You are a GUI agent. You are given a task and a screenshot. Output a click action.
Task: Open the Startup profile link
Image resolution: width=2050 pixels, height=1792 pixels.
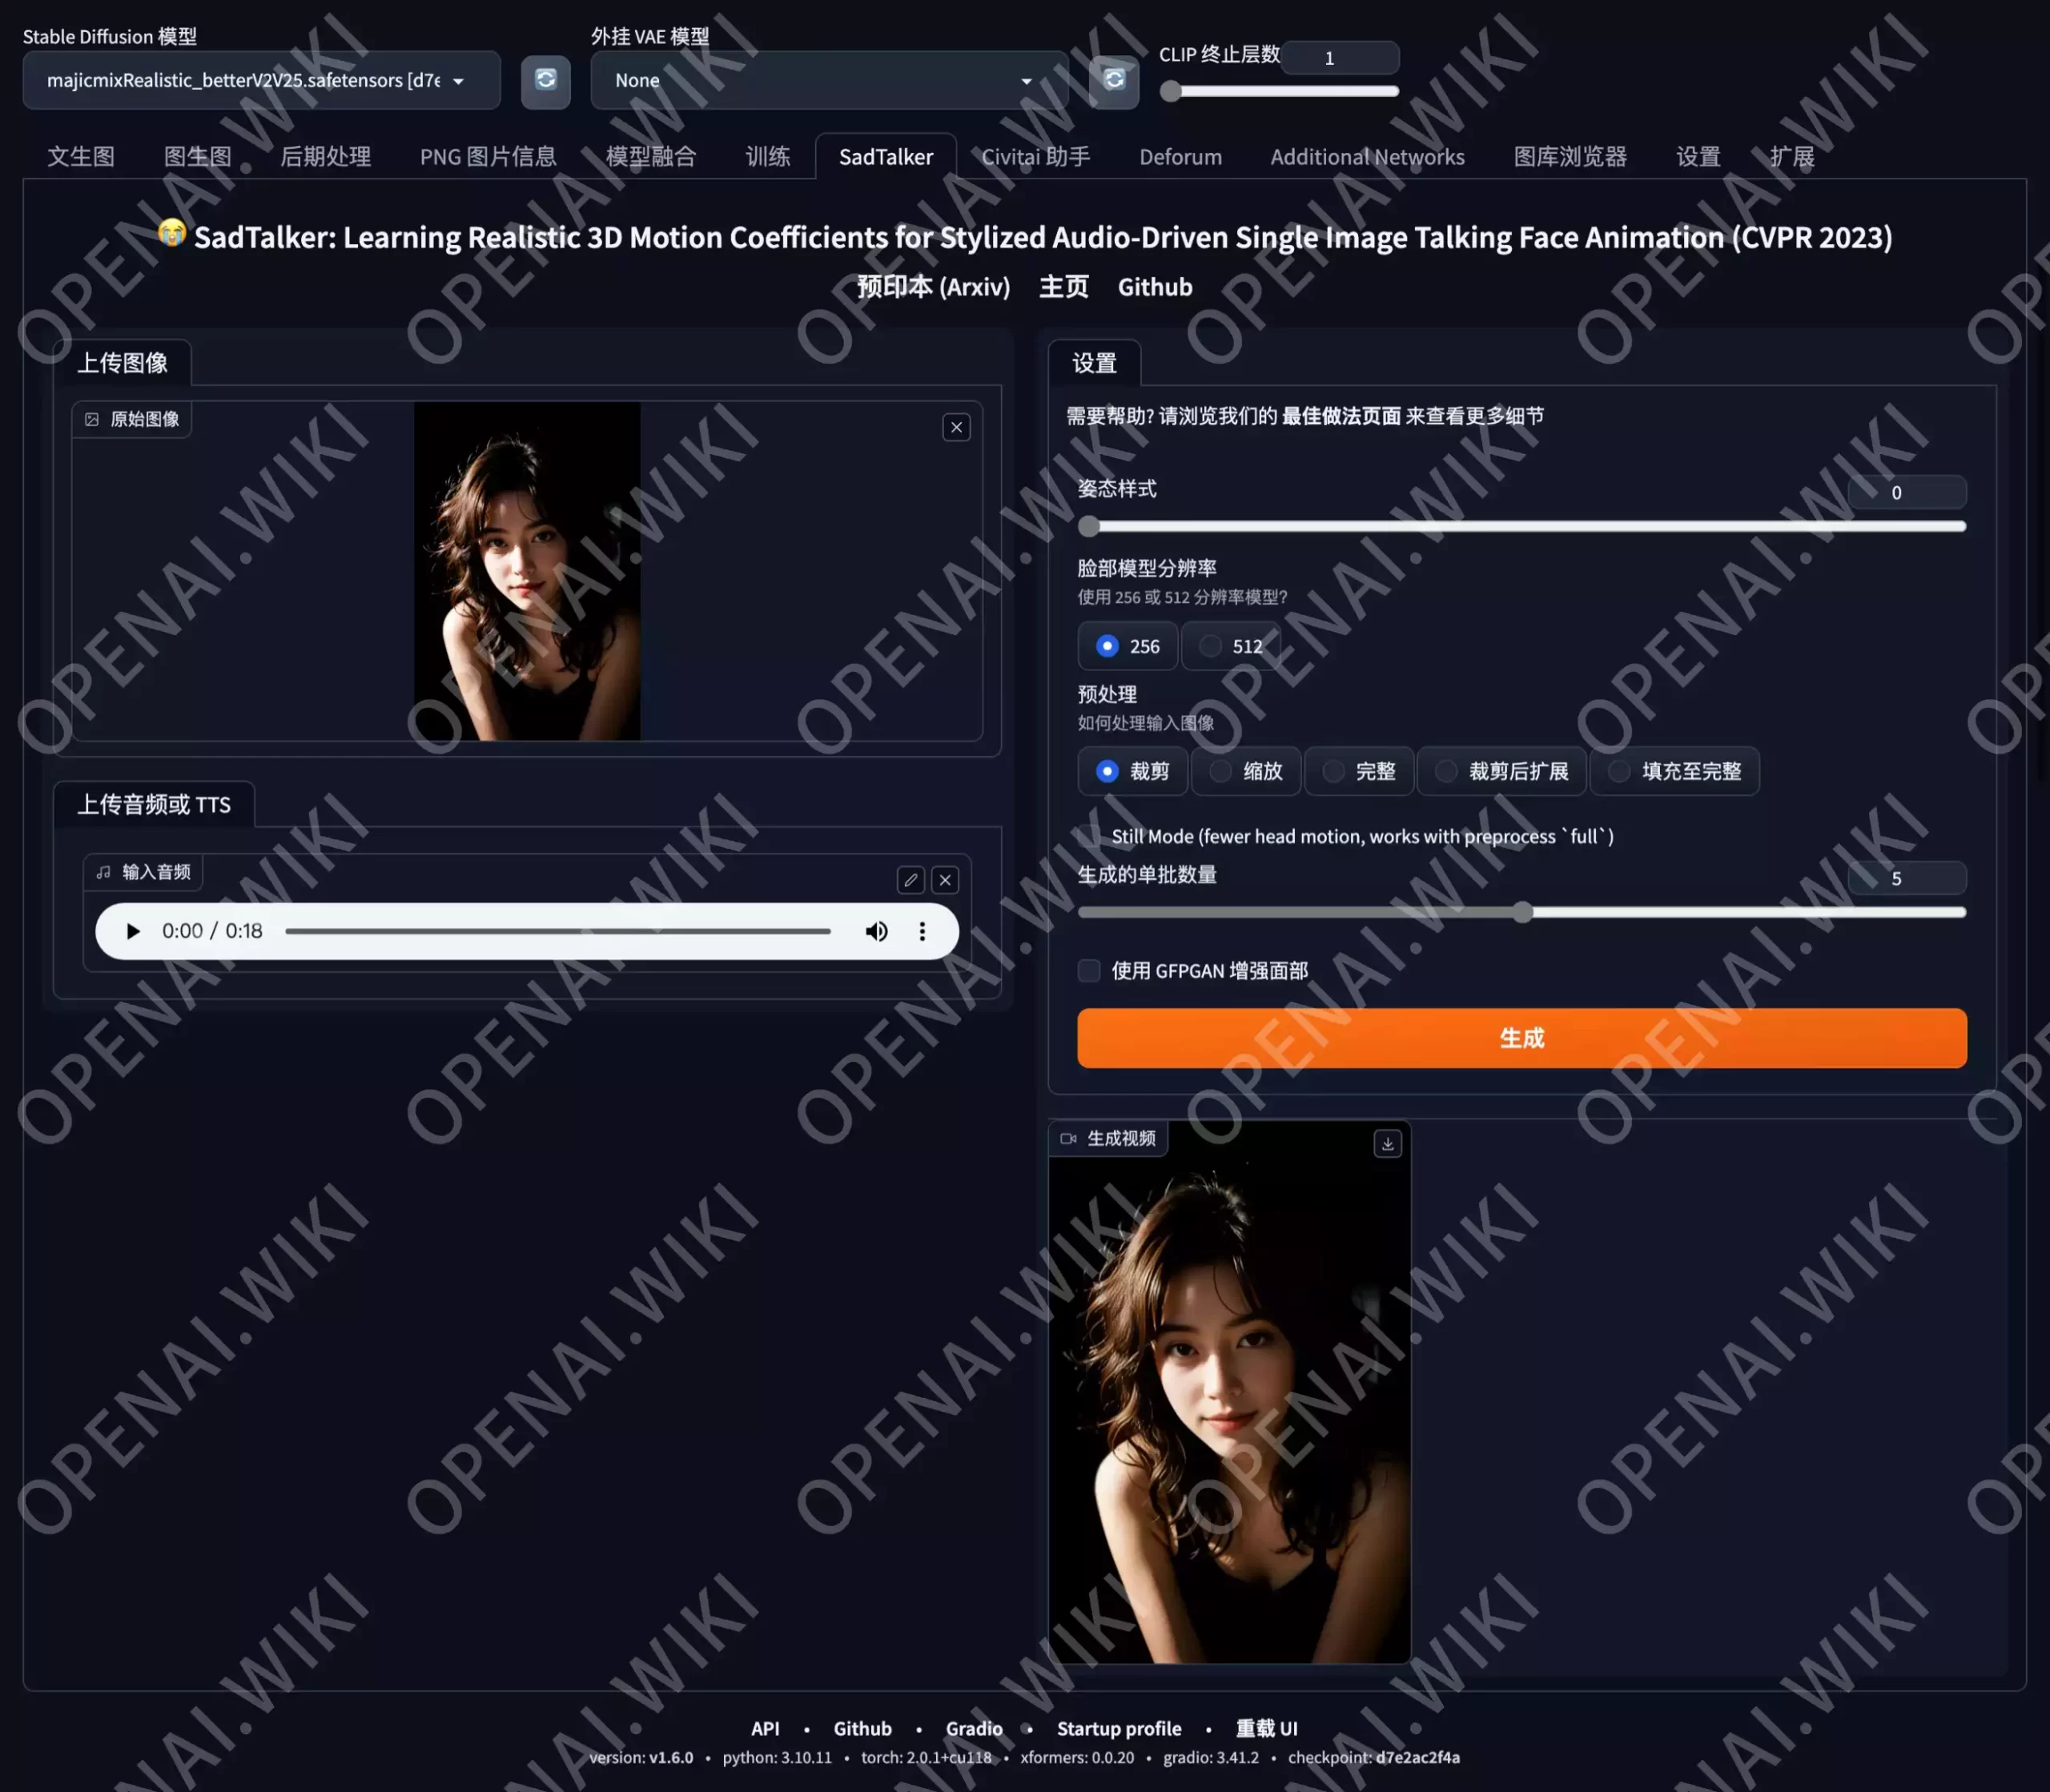1119,1728
